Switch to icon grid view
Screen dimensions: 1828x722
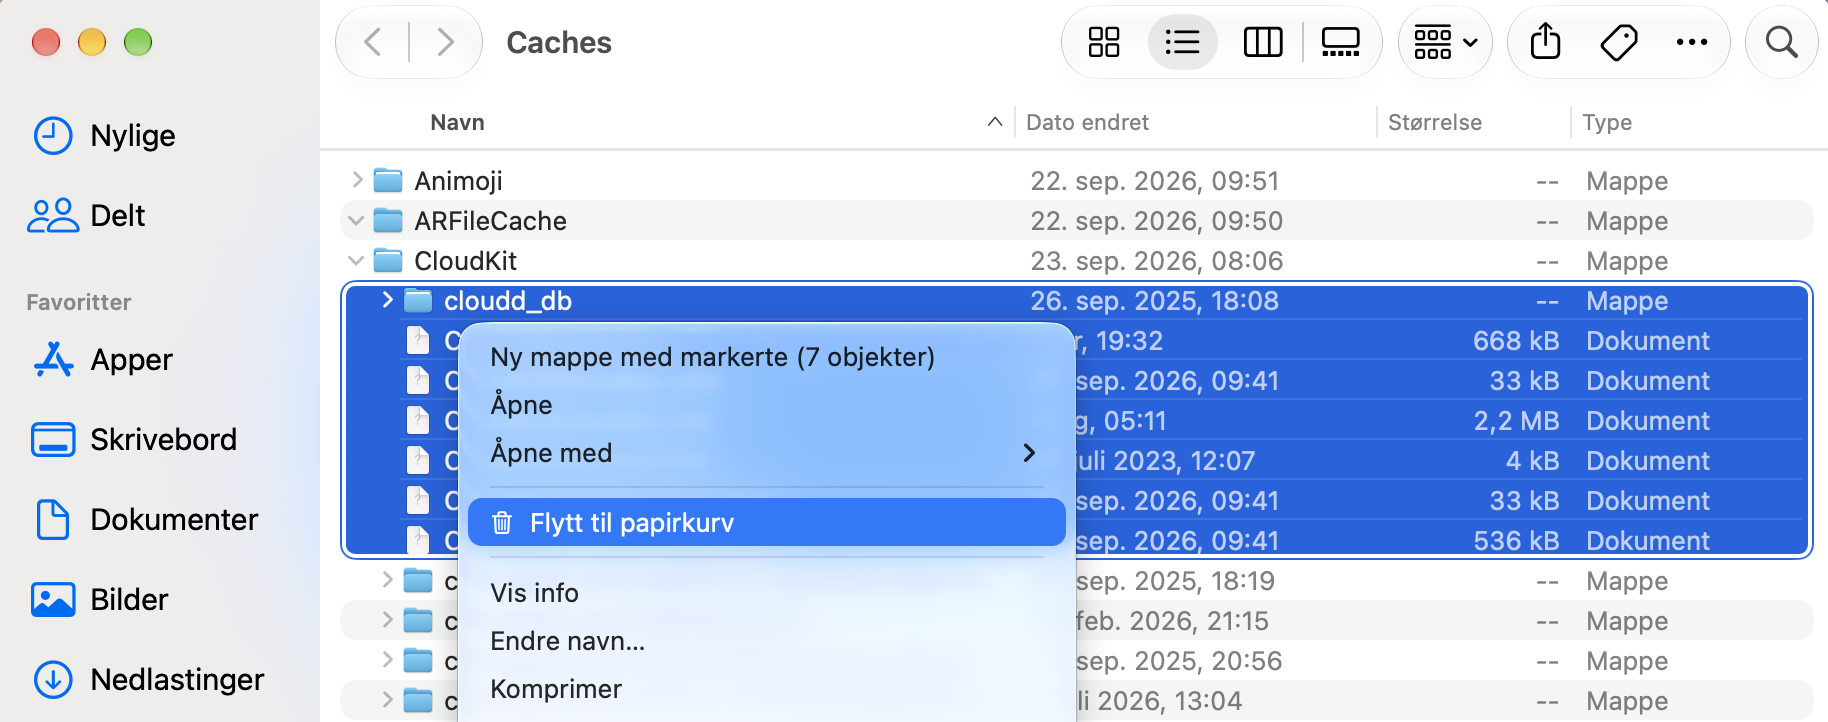point(1104,42)
